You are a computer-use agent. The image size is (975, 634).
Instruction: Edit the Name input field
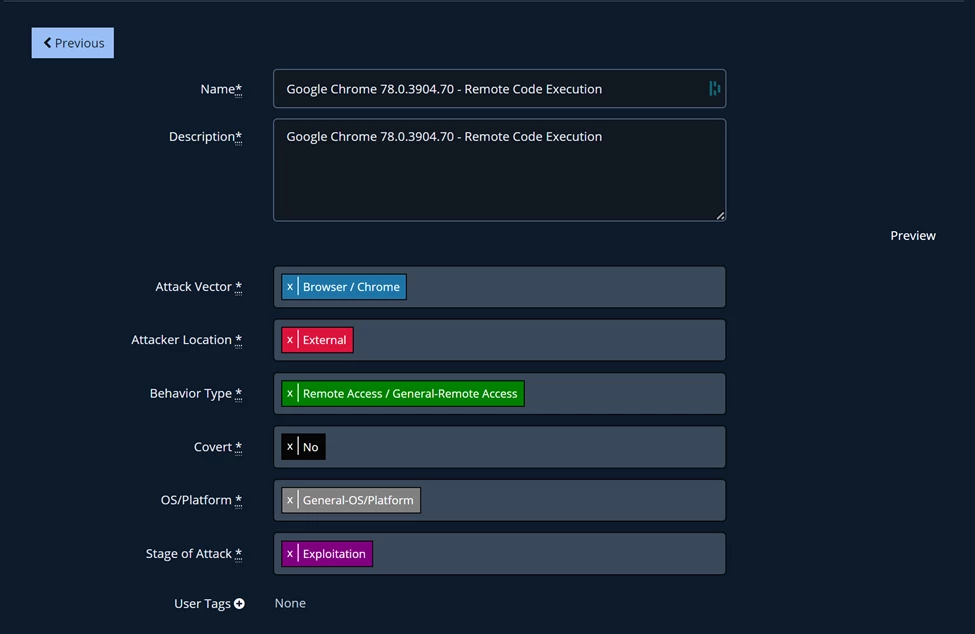(x=499, y=89)
